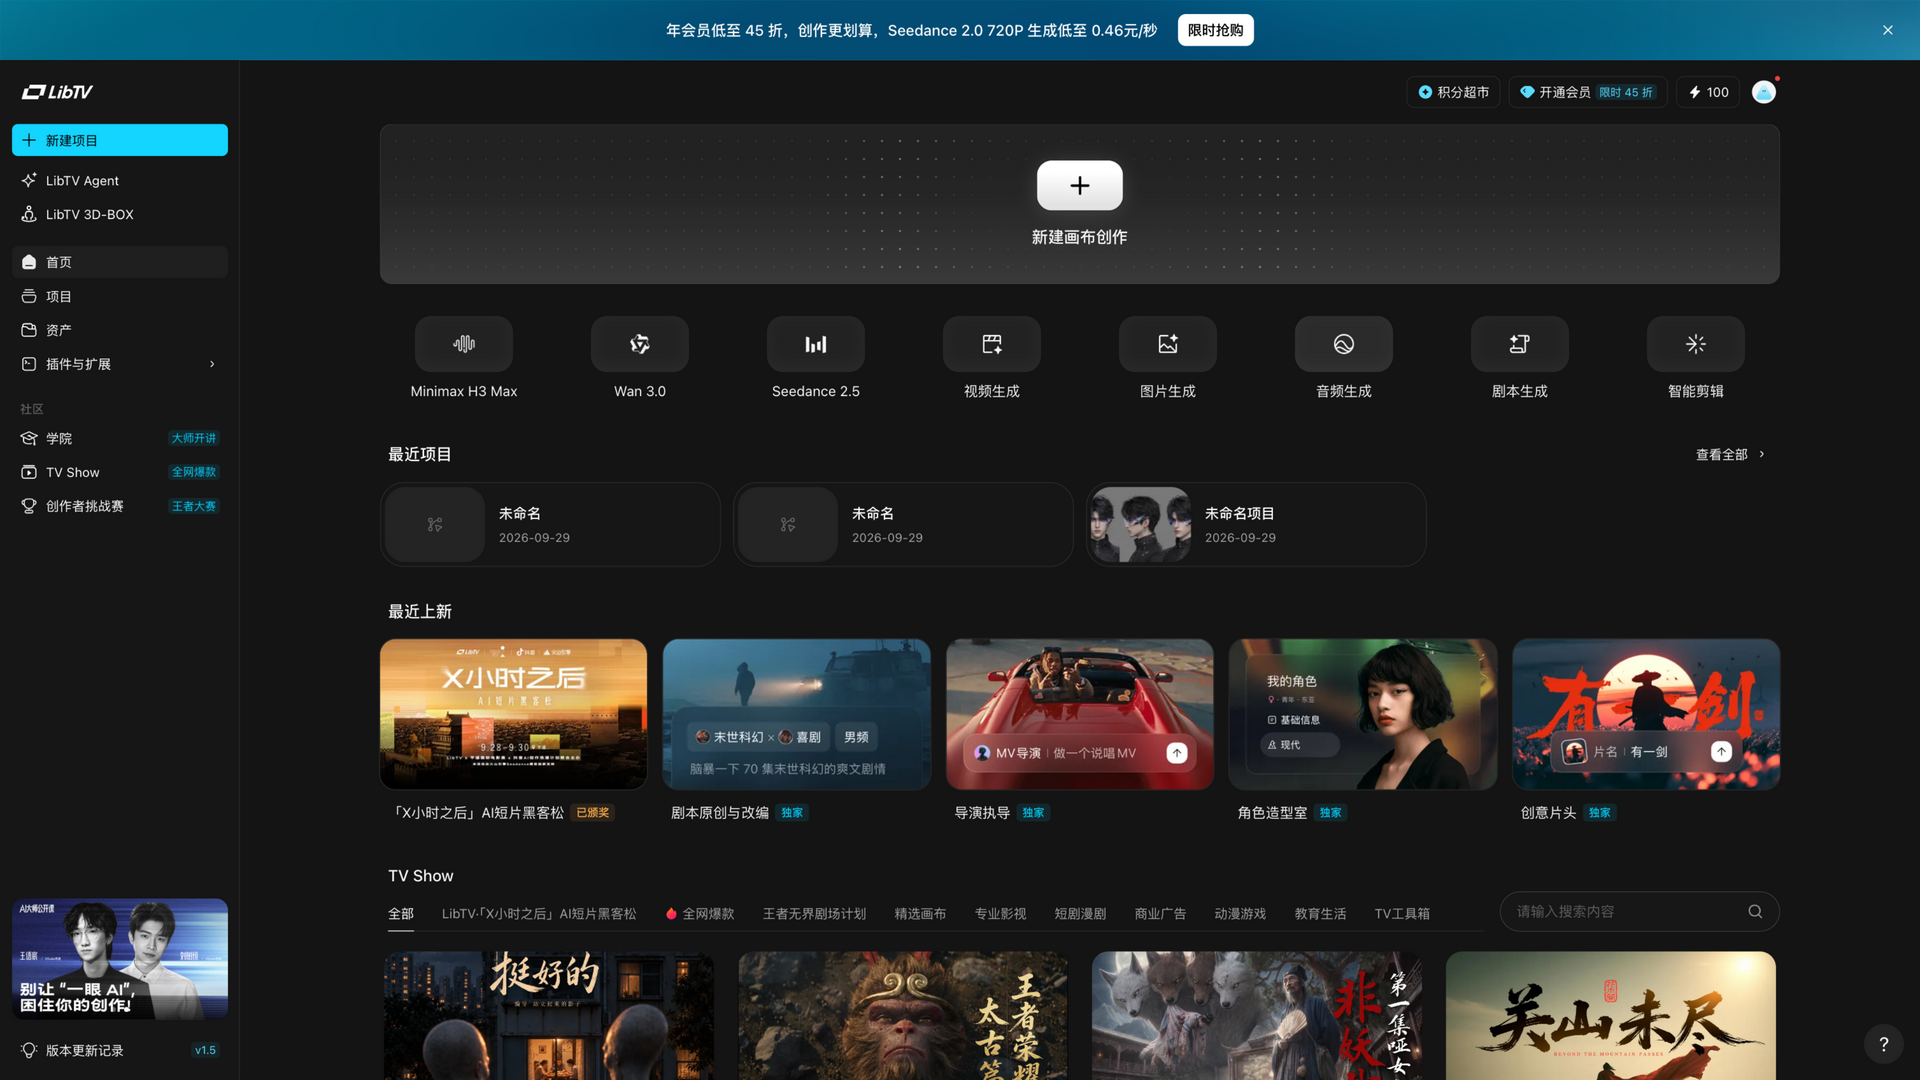1920x1080 pixels.
Task: Open the sidebar promo banner 别让一眼AI
Action: [x=120, y=958]
